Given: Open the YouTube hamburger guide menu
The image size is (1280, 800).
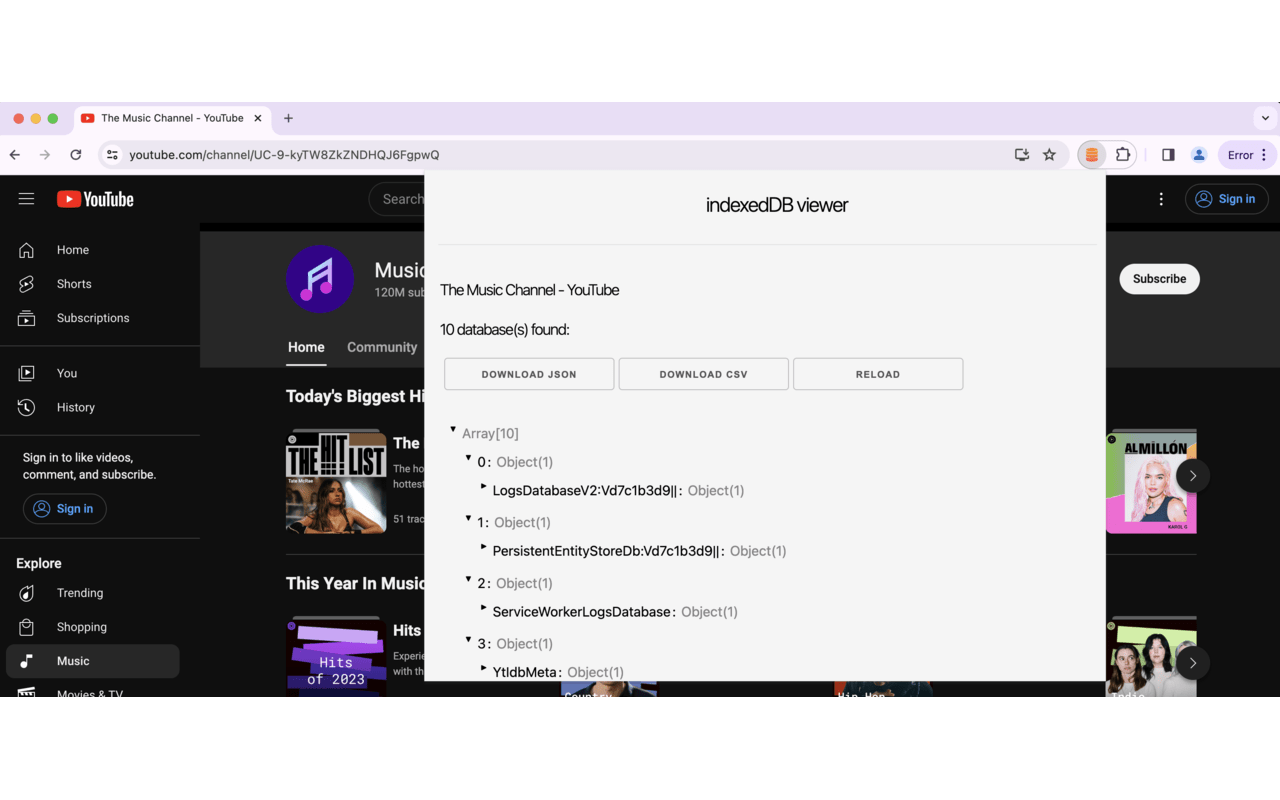Looking at the screenshot, I should click(27, 199).
